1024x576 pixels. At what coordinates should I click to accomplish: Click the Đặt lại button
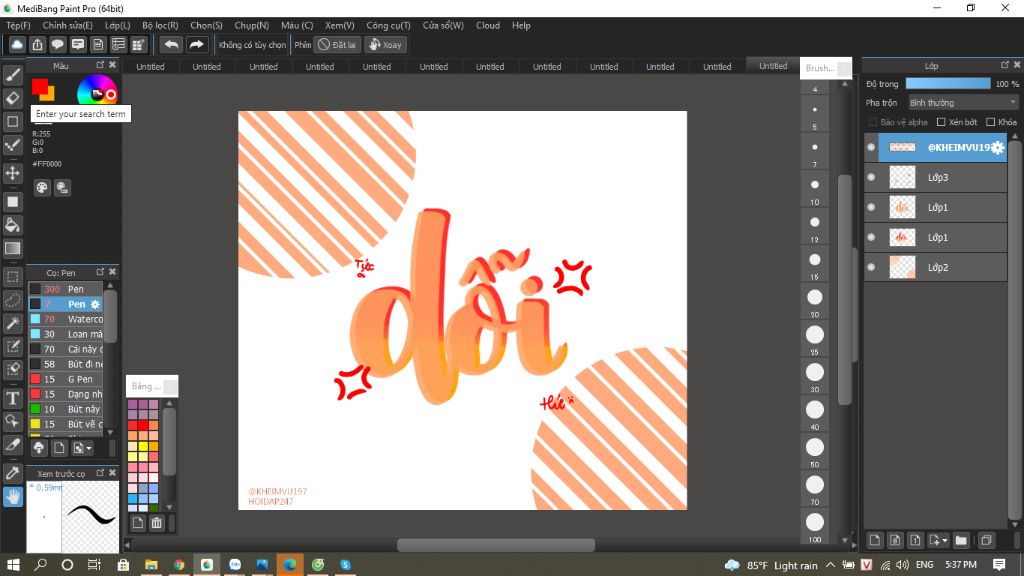click(337, 44)
